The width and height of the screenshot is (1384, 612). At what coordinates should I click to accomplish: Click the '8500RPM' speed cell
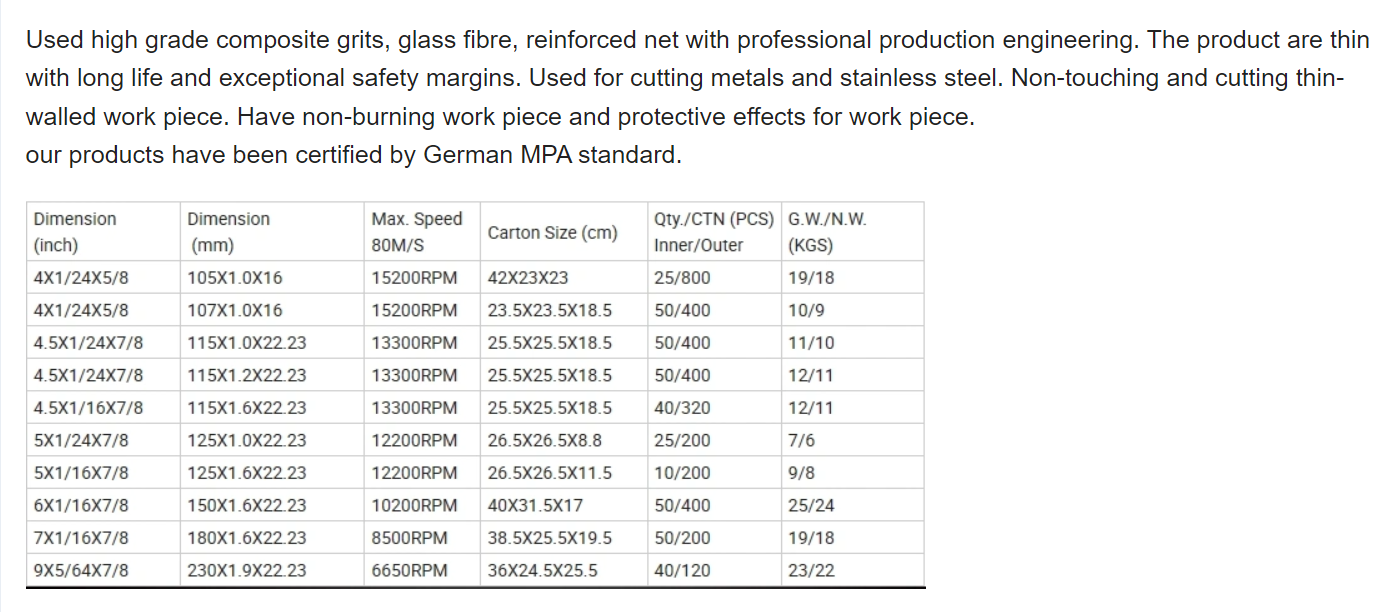[x=422, y=538]
